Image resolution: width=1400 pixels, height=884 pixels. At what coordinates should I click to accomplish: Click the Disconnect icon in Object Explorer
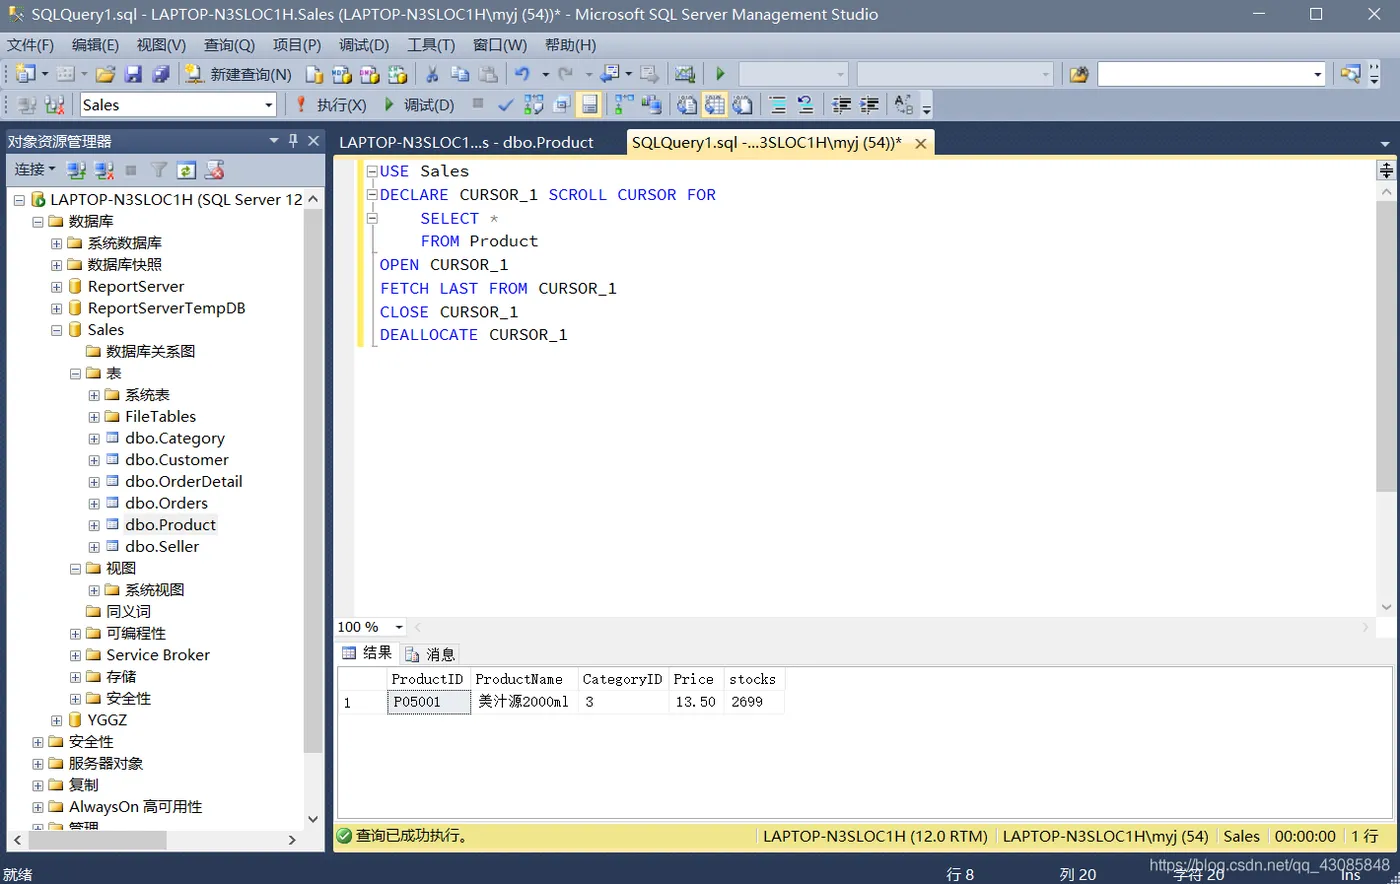coord(104,170)
